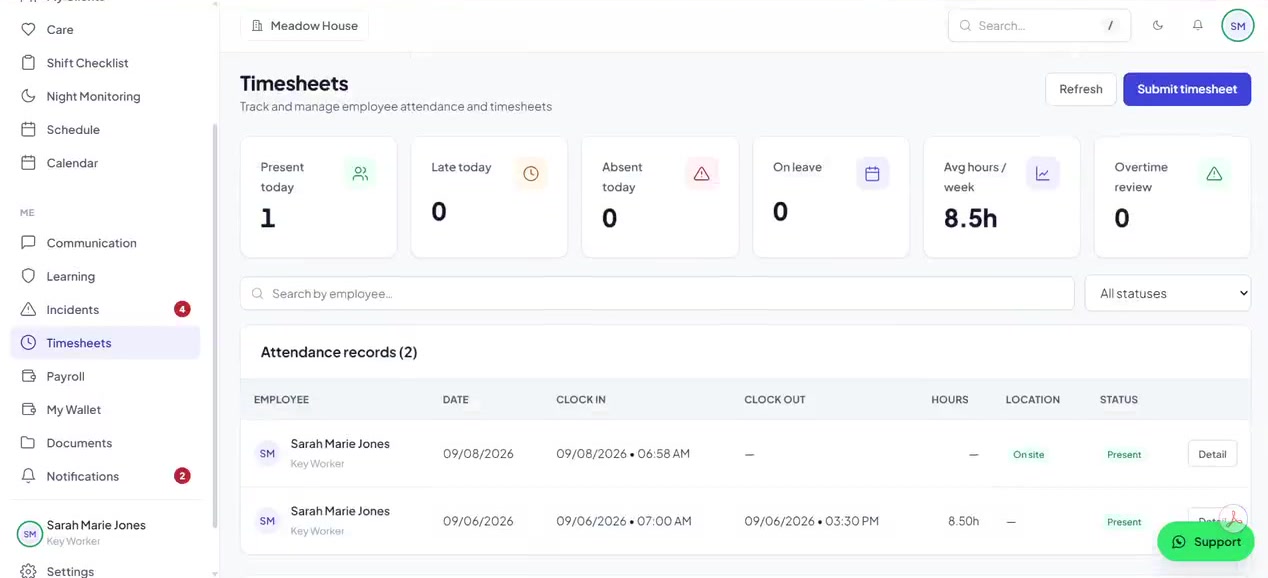The height and width of the screenshot is (578, 1268).
Task: Open Detail for the 09/08/2026 record
Action: click(1212, 454)
